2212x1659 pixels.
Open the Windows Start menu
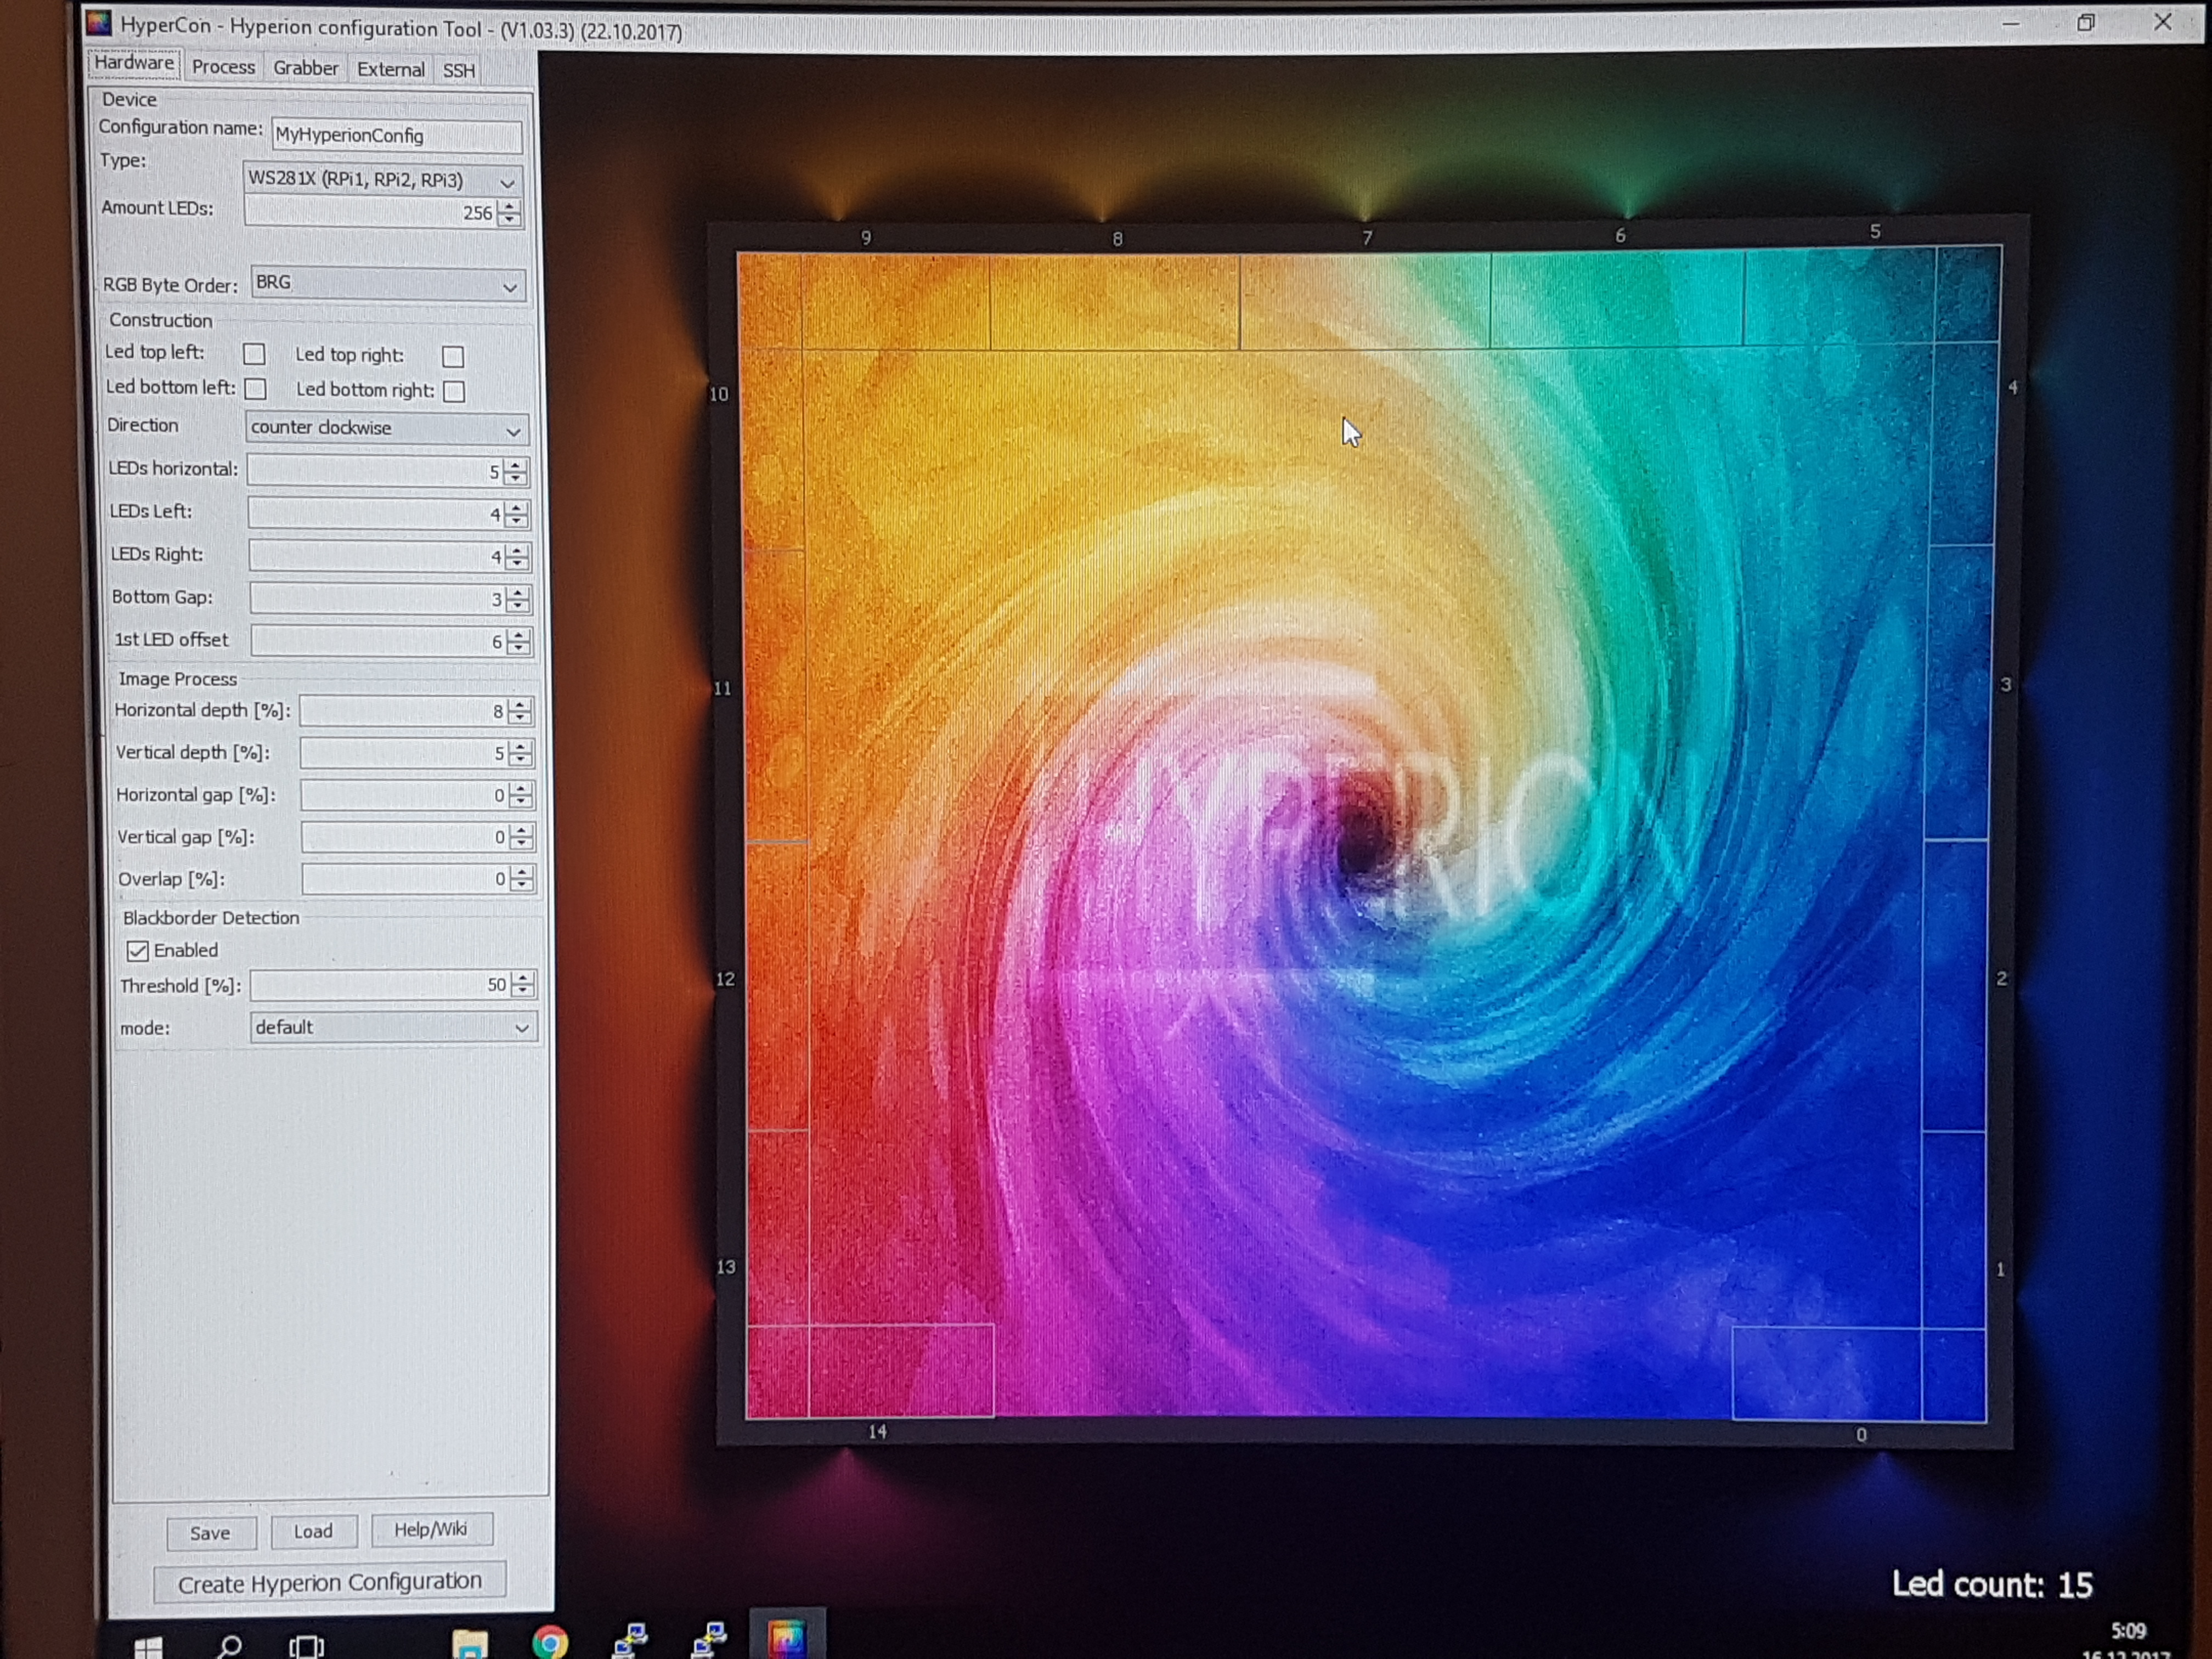pyautogui.click(x=148, y=1647)
